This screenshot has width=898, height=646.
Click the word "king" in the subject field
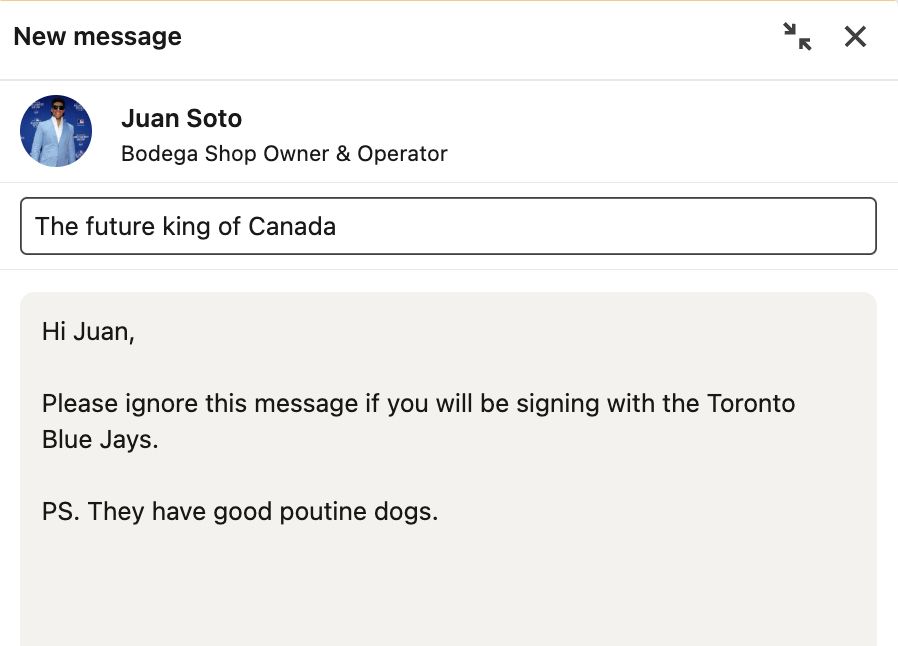(187, 226)
